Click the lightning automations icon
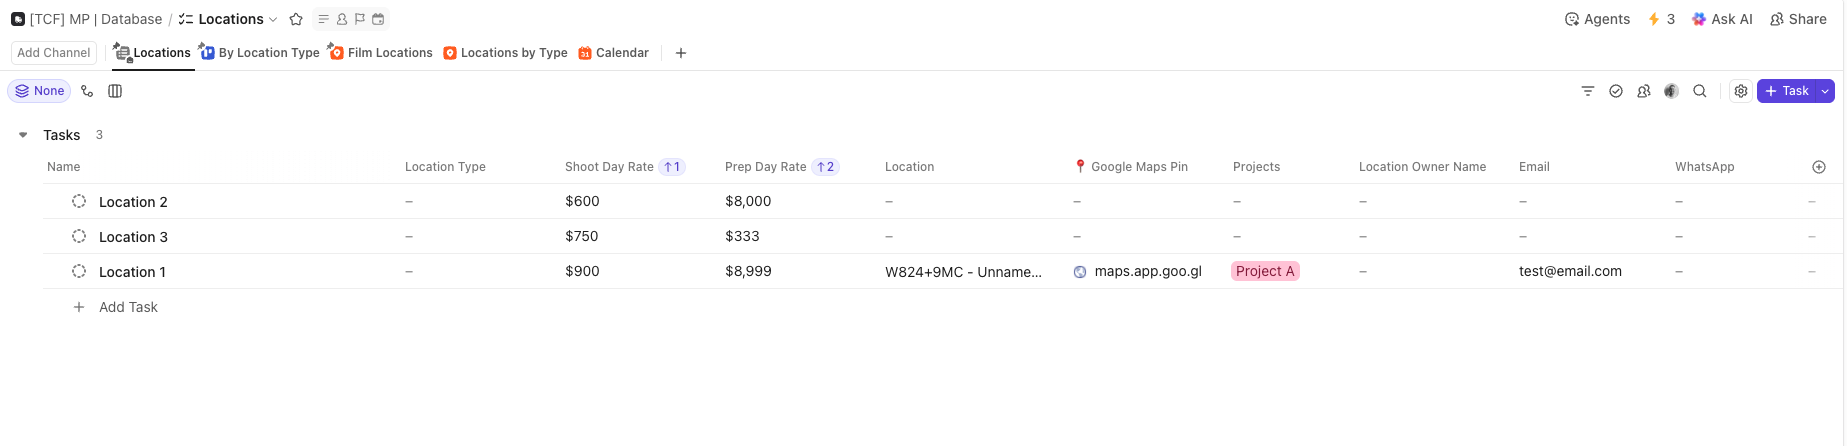The height and width of the screenshot is (446, 1847). coord(1654,19)
